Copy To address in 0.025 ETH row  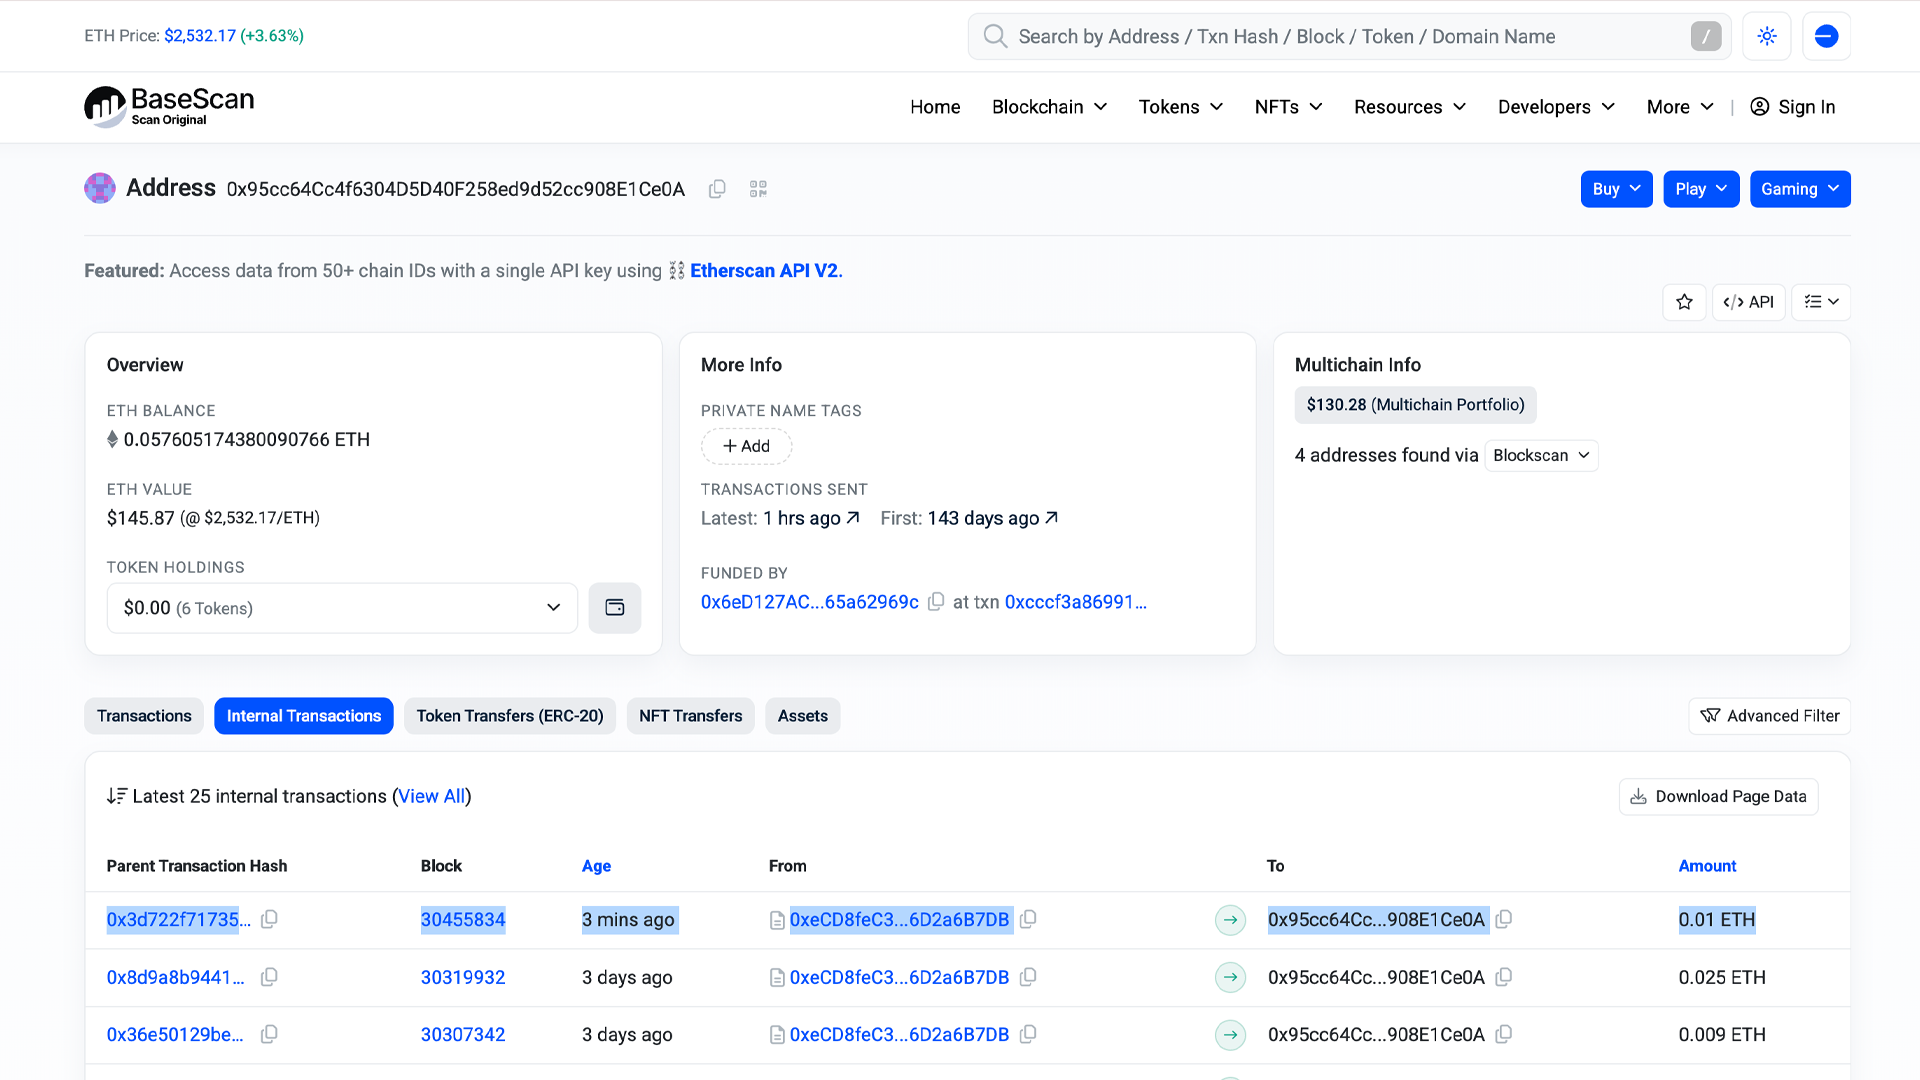pos(1503,977)
